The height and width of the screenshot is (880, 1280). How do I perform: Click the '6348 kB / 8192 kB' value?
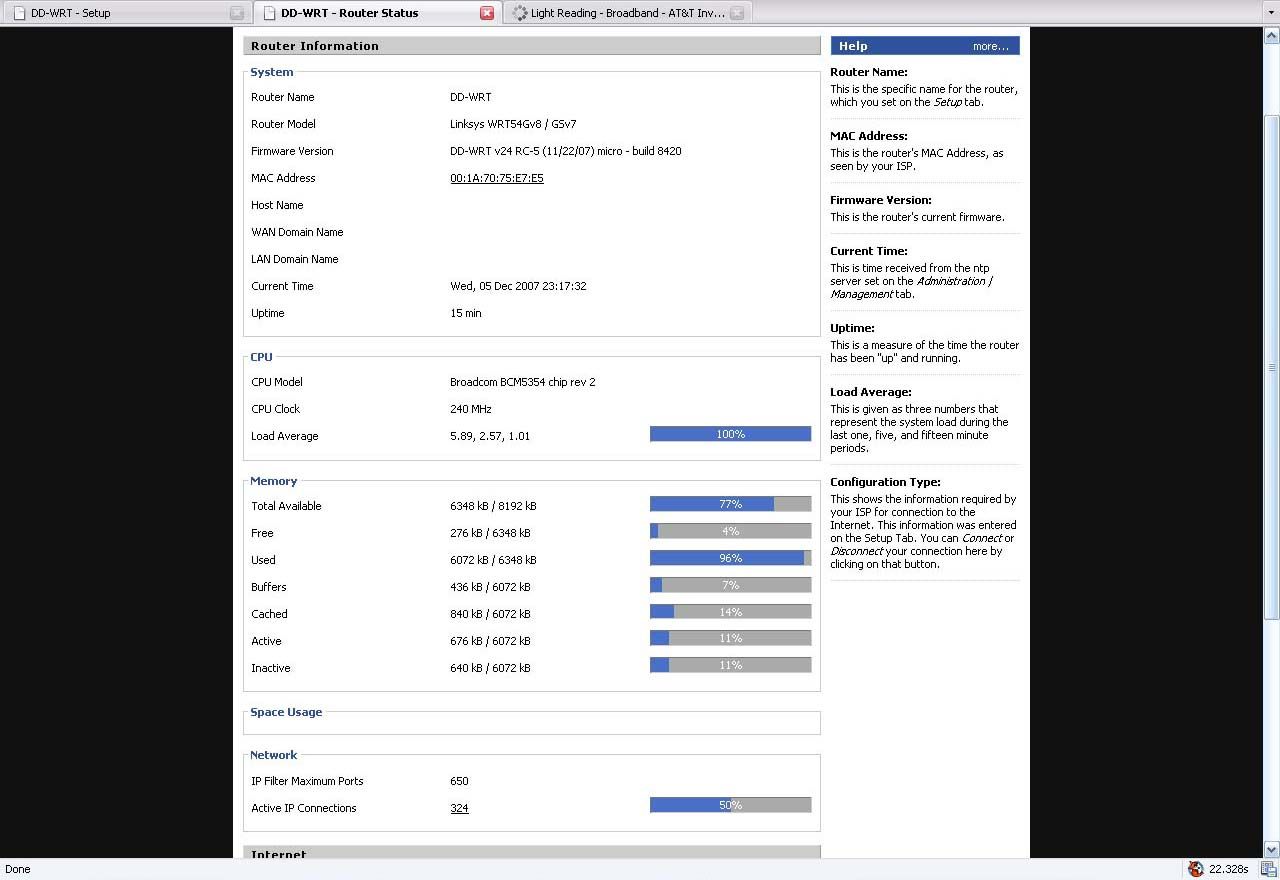click(x=493, y=506)
